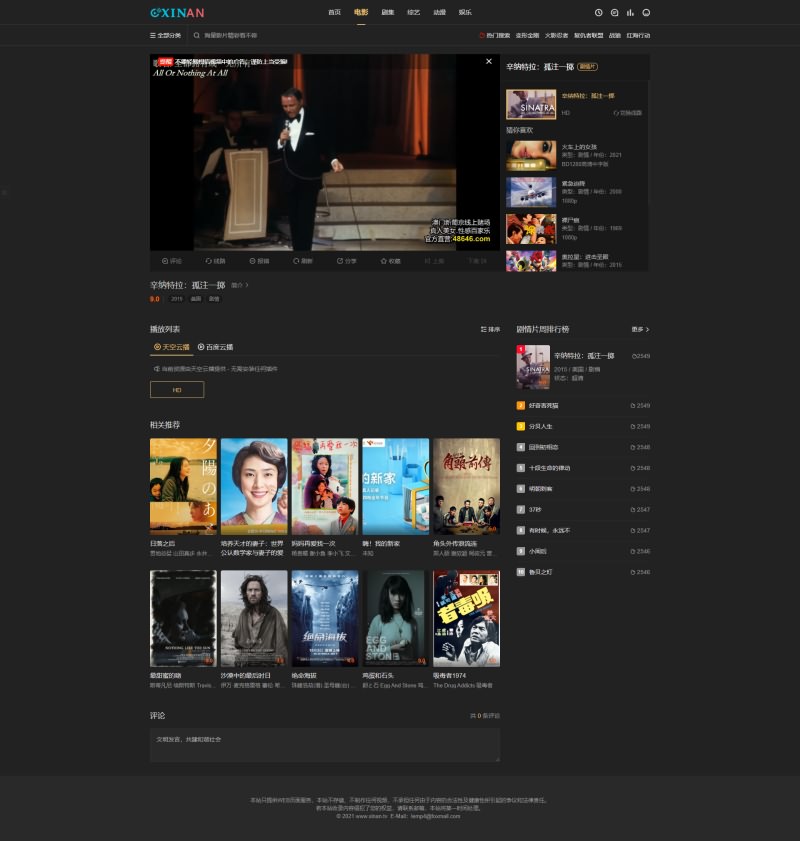Select the 综艺 variety nav item

point(413,12)
